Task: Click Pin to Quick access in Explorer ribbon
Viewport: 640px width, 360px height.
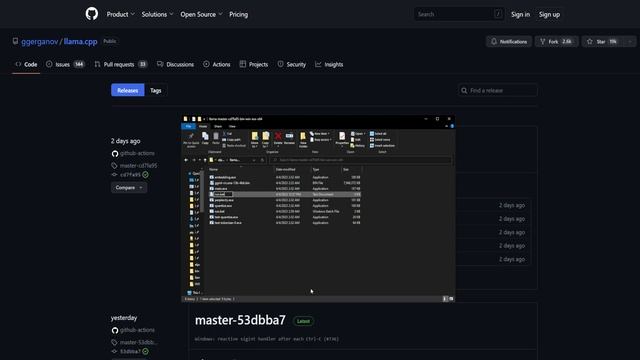Action: (x=191, y=140)
